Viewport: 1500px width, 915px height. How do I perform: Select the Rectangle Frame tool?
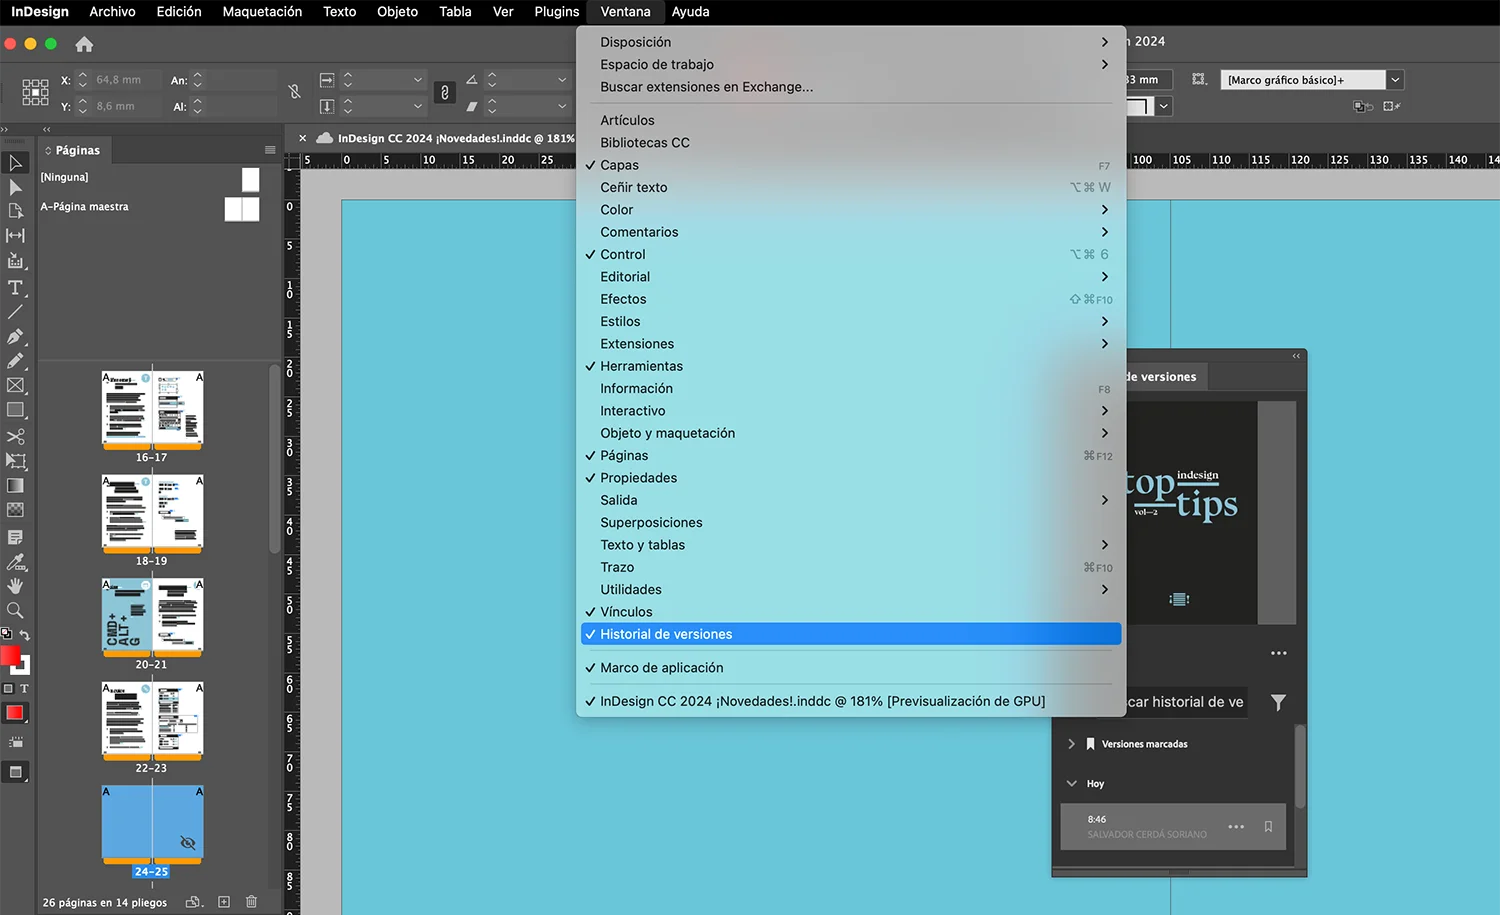(x=15, y=385)
